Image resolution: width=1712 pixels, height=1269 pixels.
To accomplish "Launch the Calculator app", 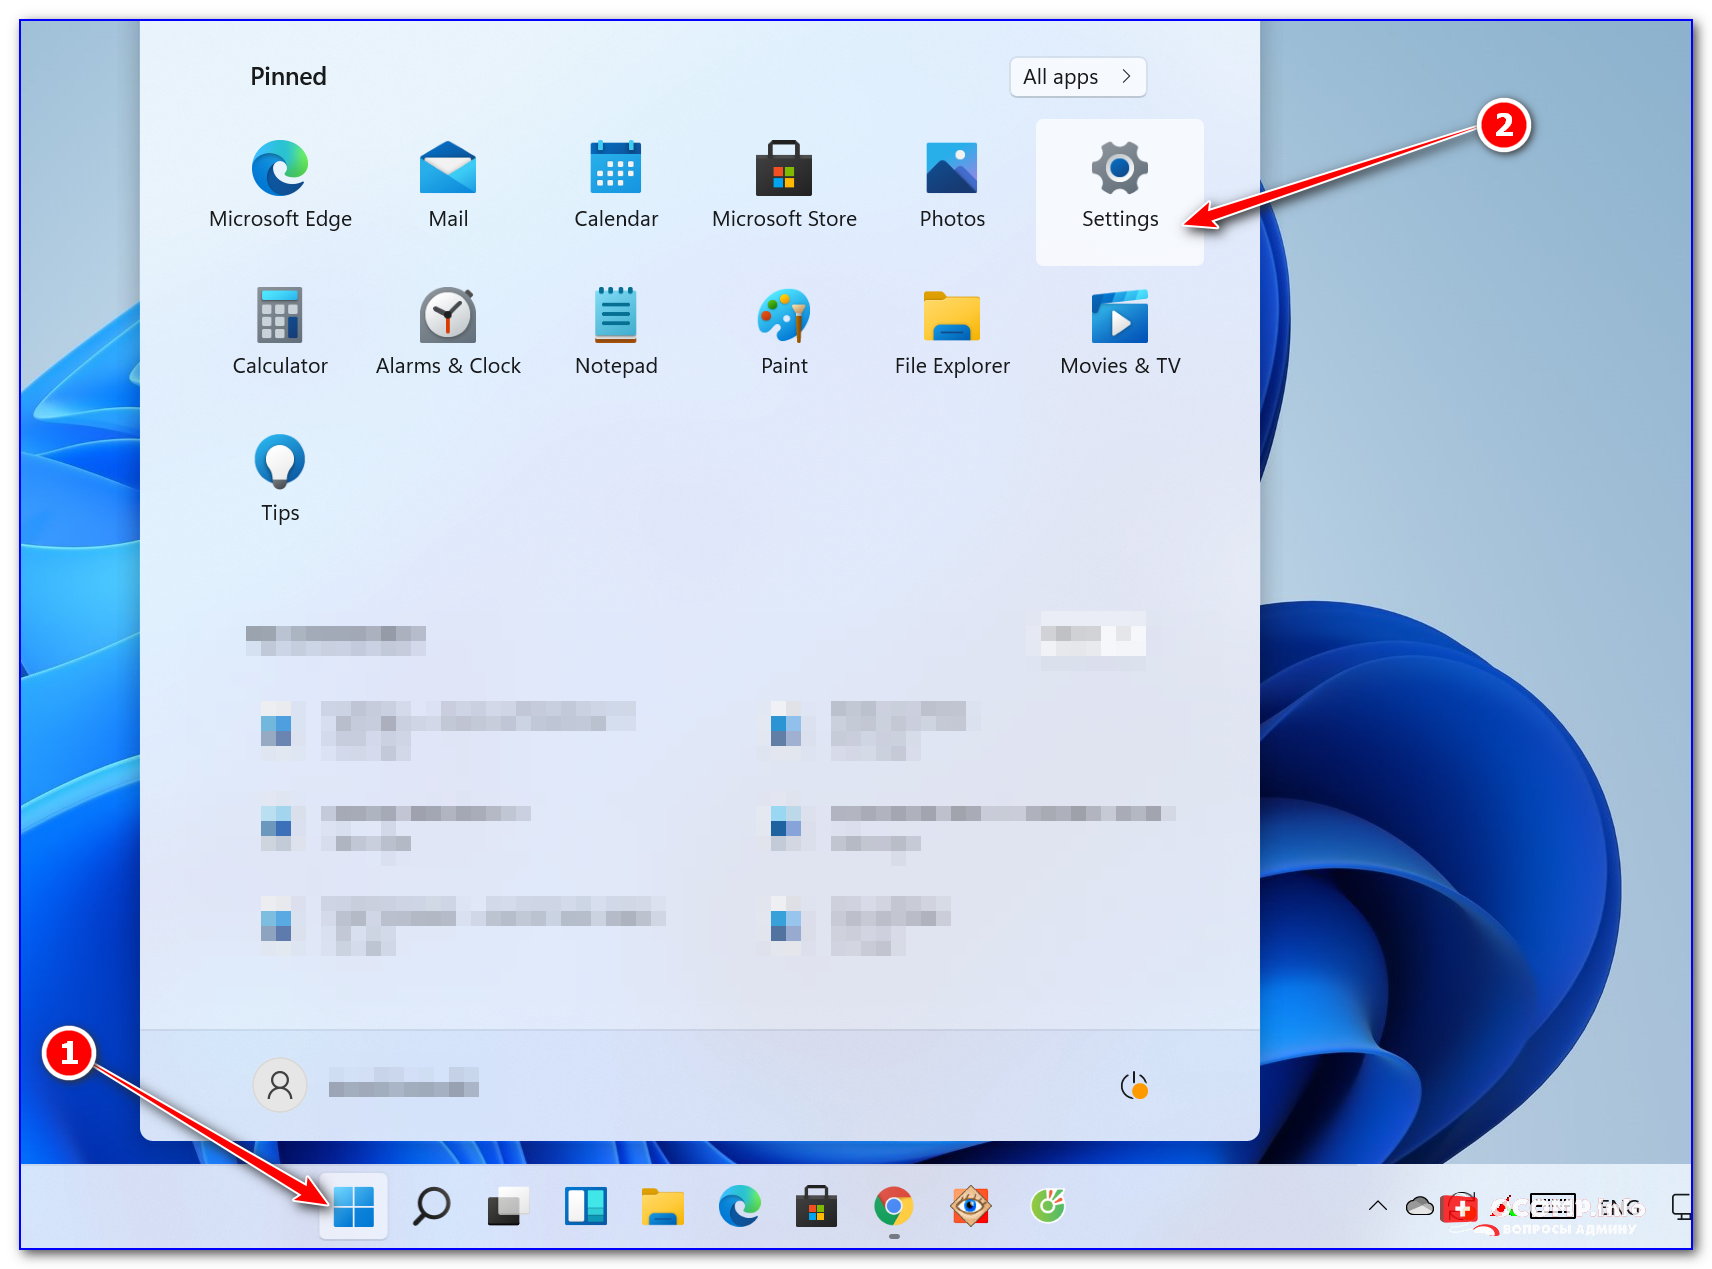I will (x=280, y=334).
